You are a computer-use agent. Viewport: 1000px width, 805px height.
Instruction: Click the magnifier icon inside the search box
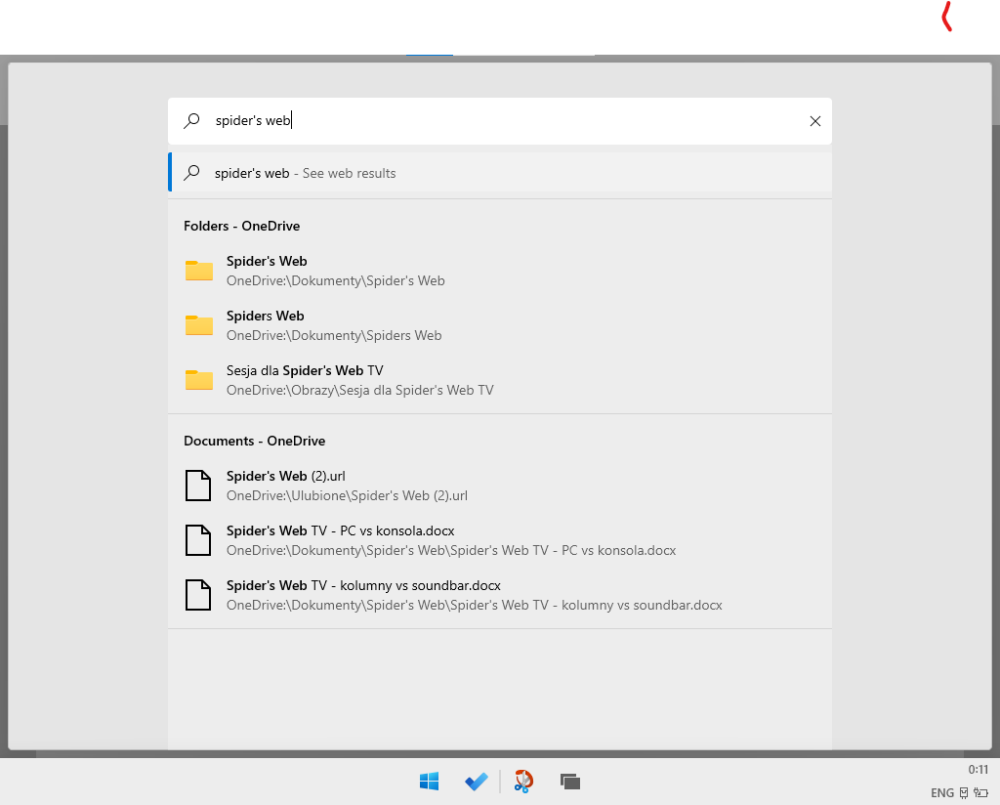(x=191, y=121)
